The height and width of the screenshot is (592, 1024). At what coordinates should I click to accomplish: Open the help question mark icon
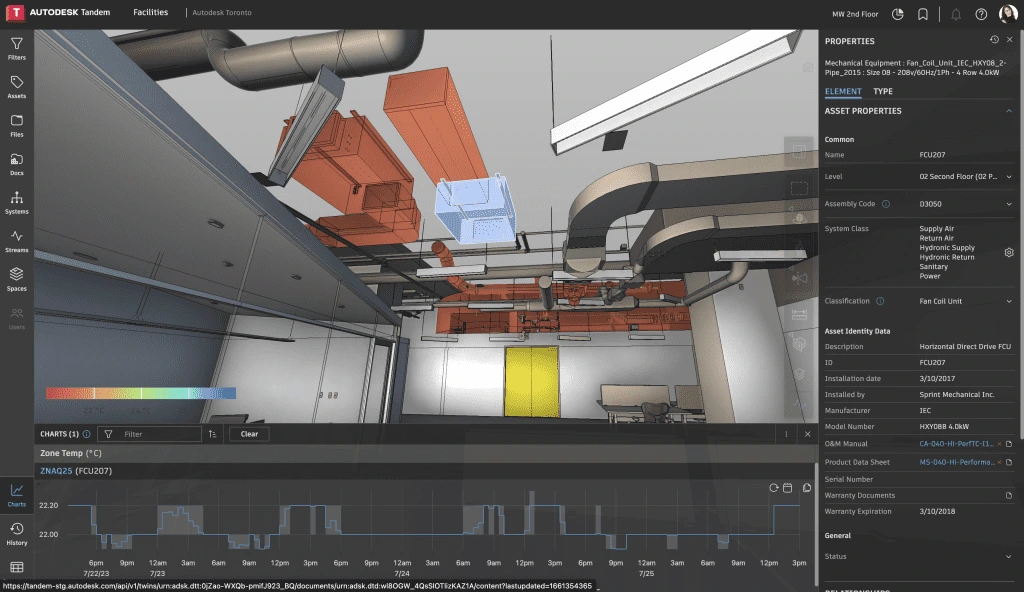coord(981,14)
